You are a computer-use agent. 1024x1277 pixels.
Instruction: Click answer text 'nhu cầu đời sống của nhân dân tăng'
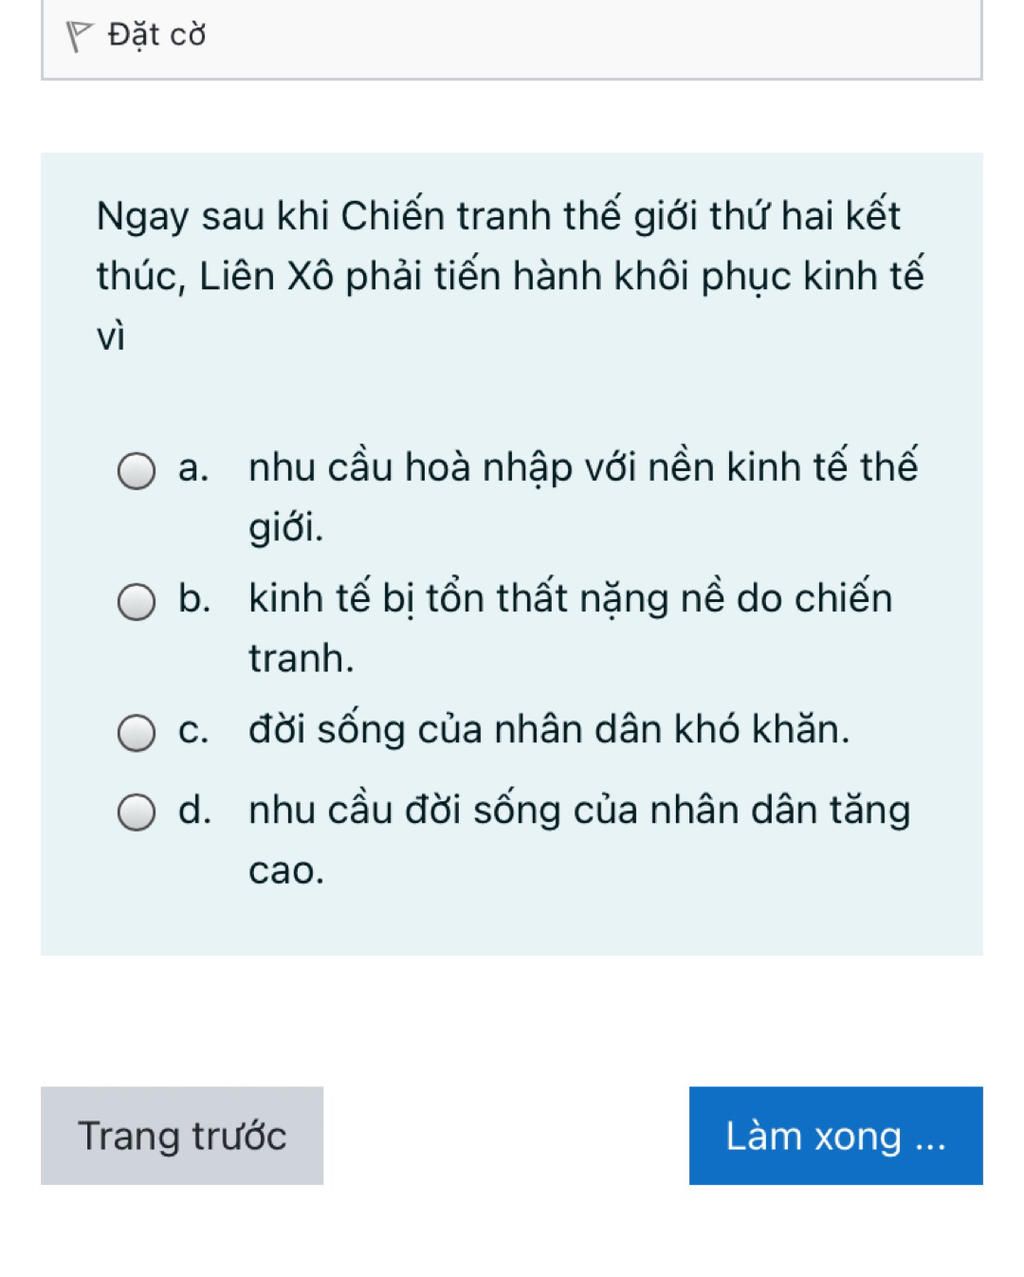pyautogui.click(x=579, y=810)
